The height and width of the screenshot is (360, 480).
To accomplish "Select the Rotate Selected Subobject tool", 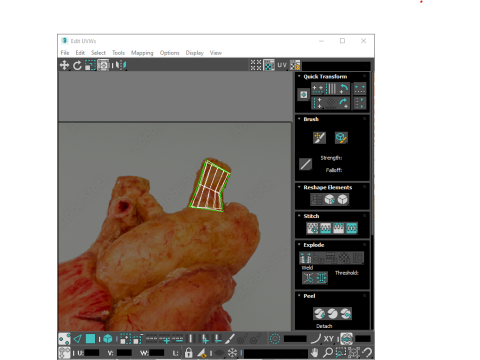I will click(x=77, y=65).
